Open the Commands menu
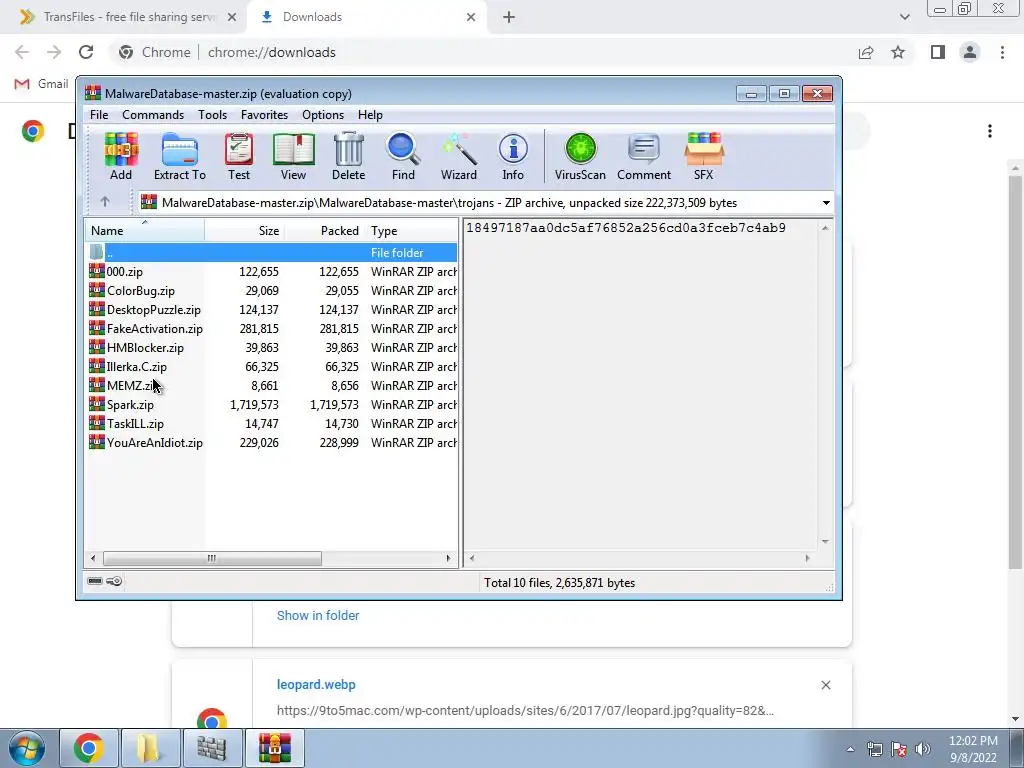This screenshot has width=1024, height=768. (x=153, y=115)
